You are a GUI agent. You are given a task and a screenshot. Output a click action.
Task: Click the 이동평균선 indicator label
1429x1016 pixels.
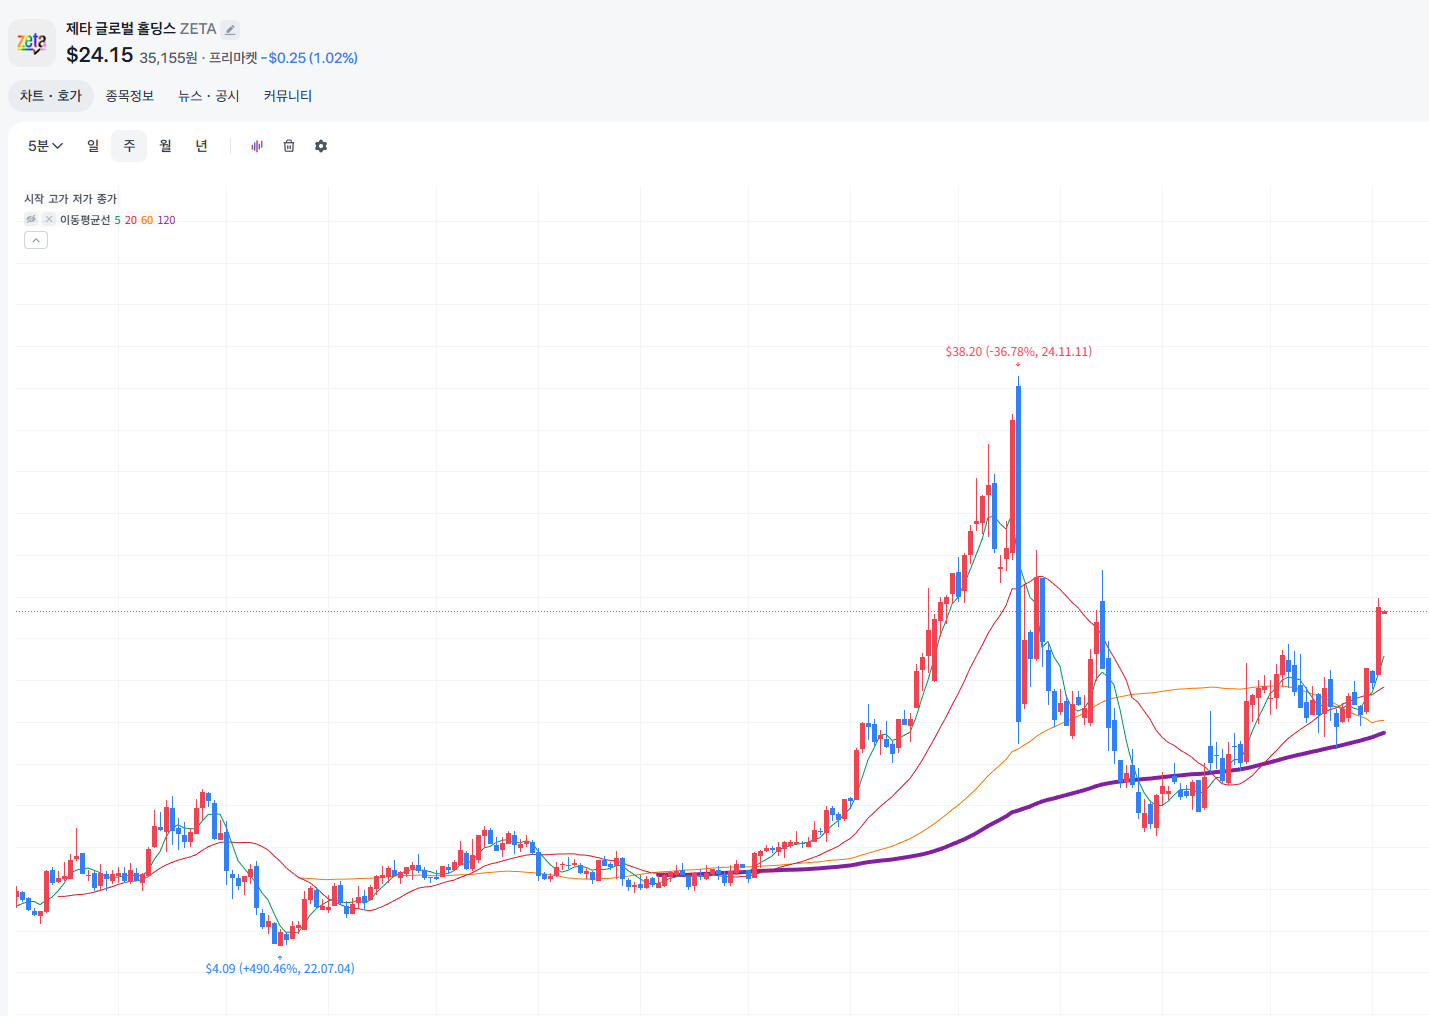[85, 220]
